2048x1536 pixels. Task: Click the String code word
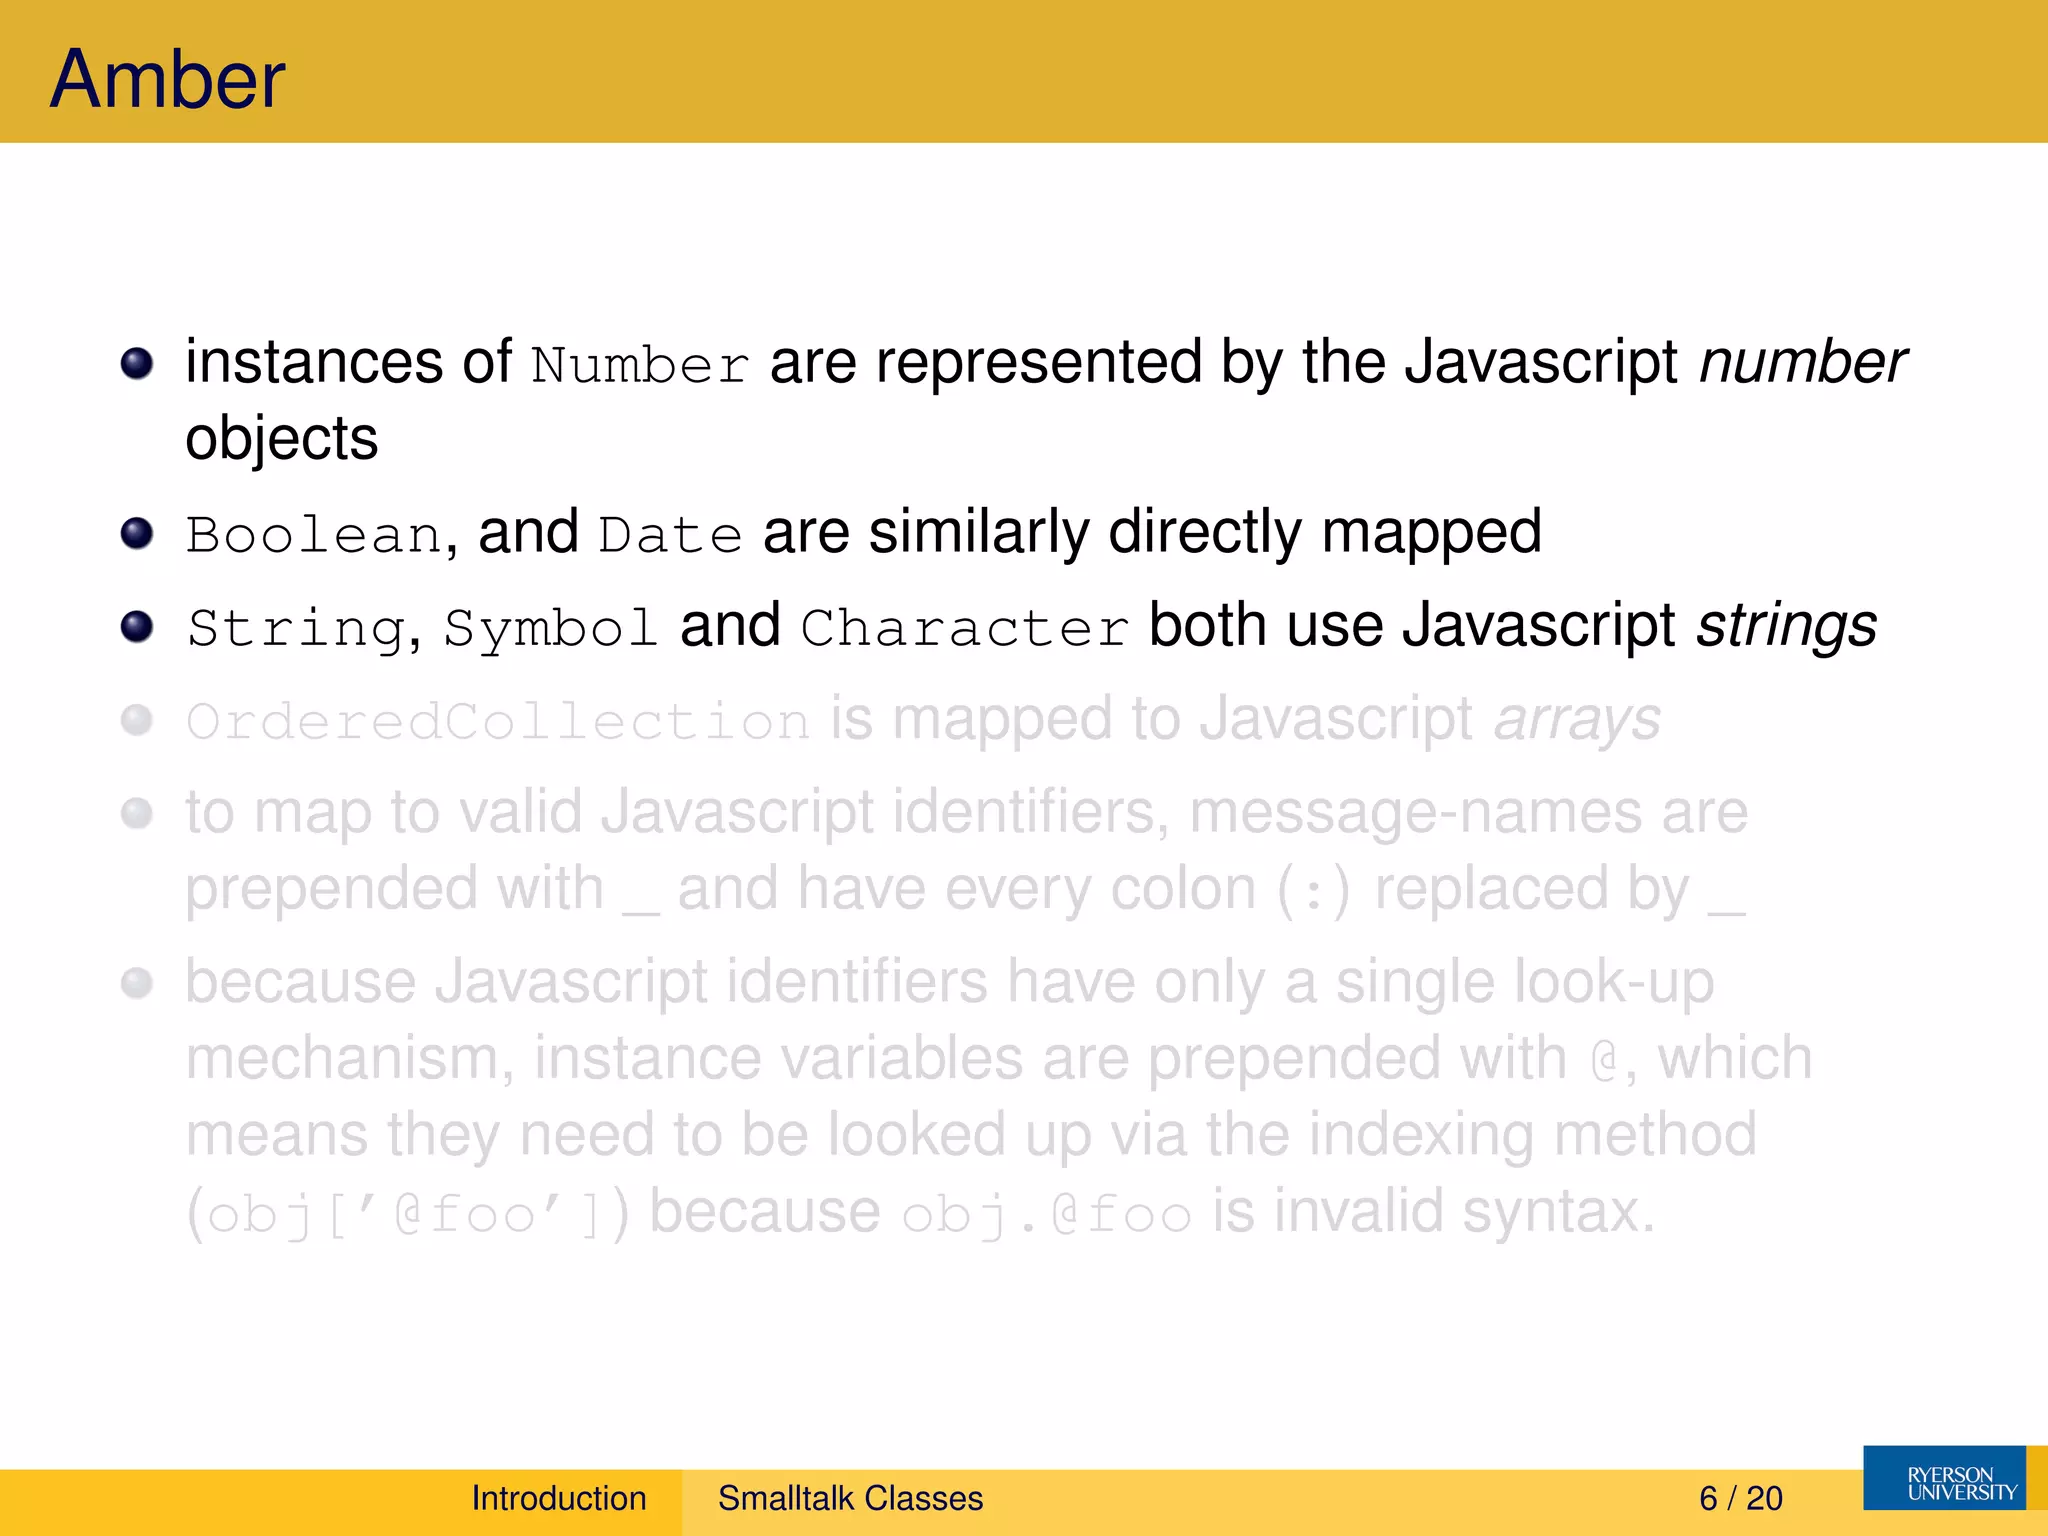297,628
